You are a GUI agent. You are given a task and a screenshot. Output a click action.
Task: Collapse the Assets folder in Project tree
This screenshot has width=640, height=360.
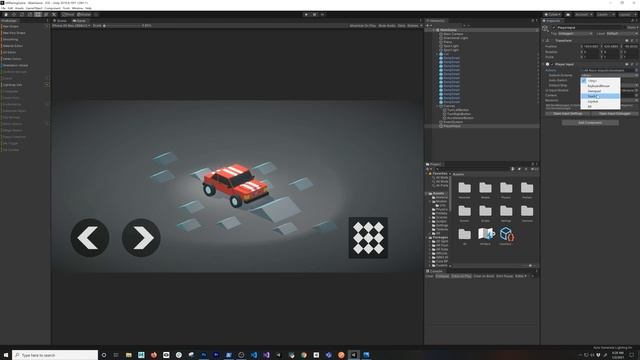click(x=427, y=193)
